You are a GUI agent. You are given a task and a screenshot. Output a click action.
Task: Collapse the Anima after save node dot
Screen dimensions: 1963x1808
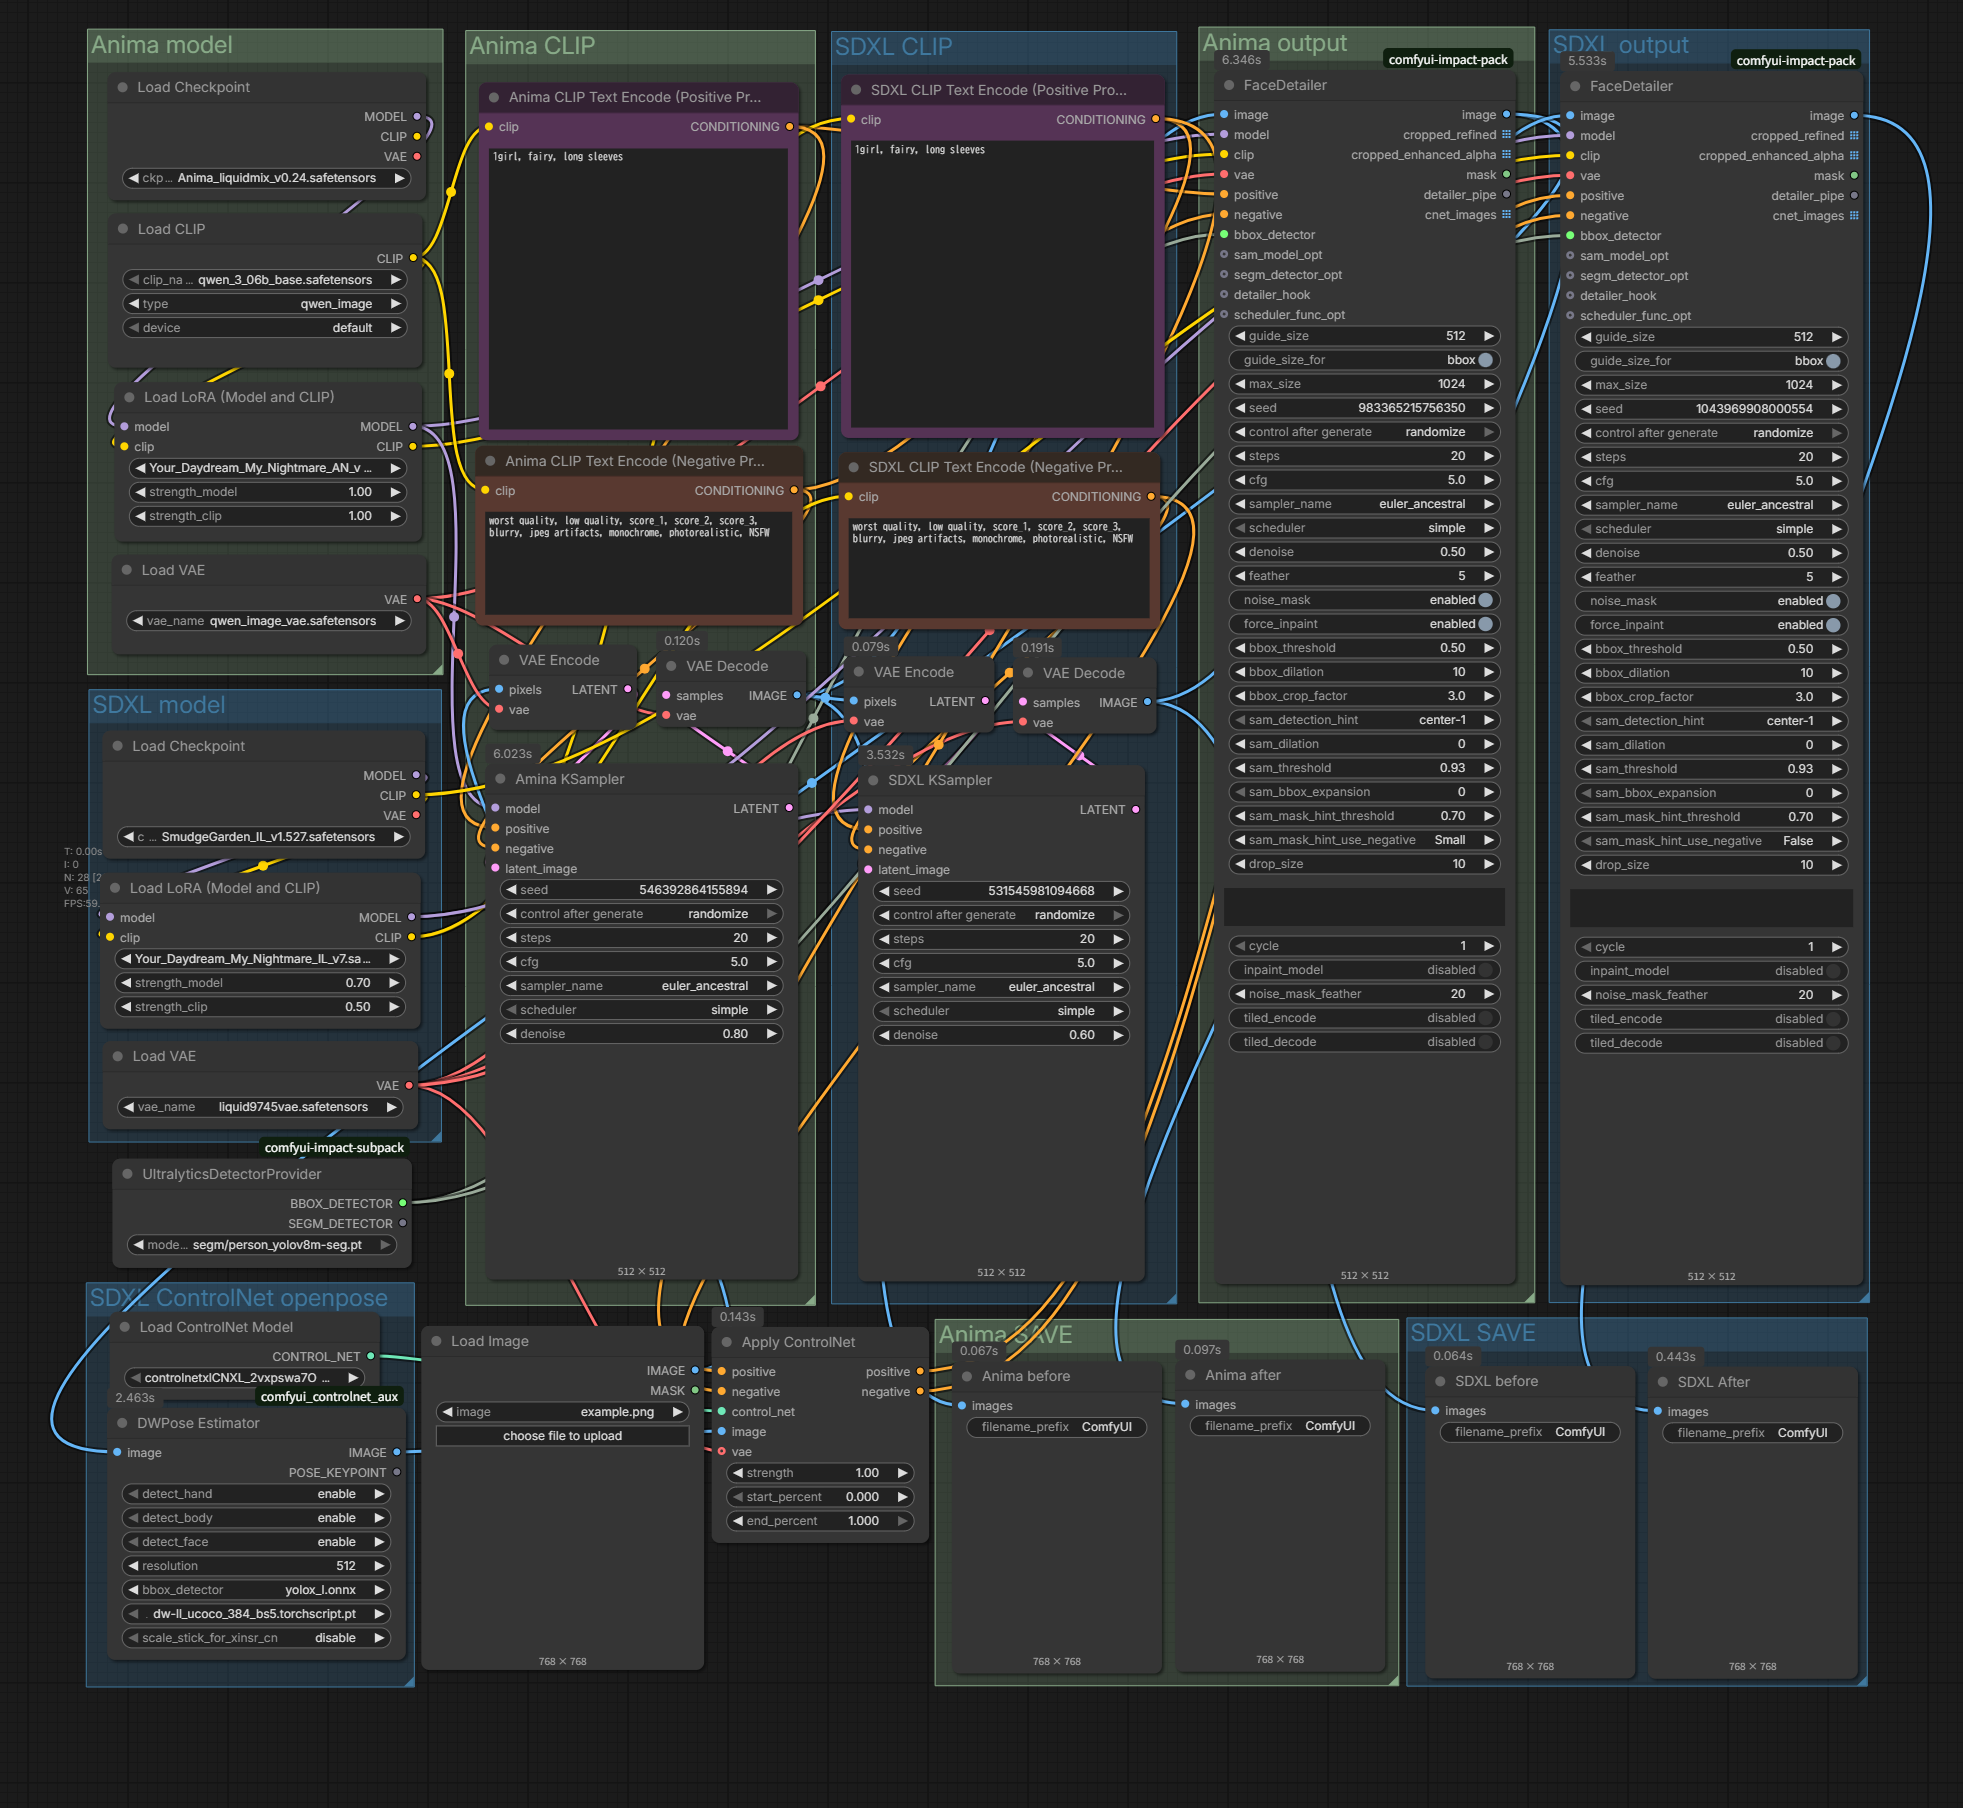click(x=1191, y=1375)
